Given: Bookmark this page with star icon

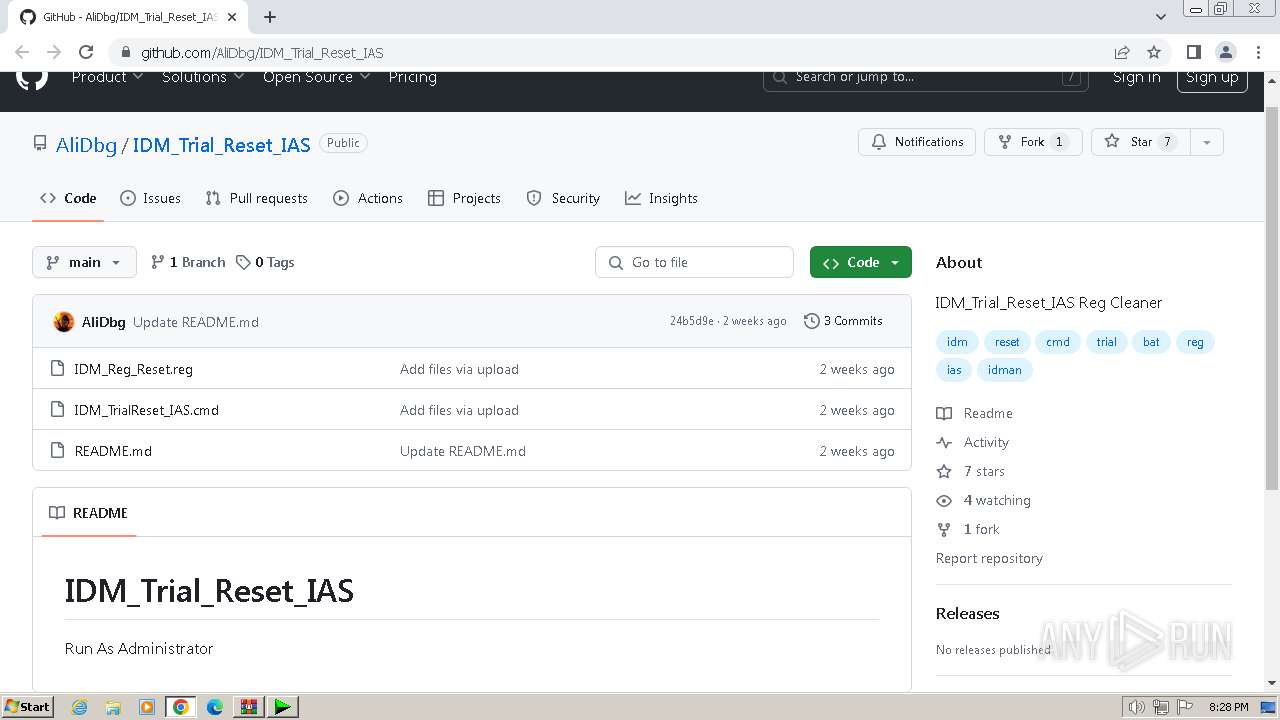Looking at the screenshot, I should [x=1154, y=52].
